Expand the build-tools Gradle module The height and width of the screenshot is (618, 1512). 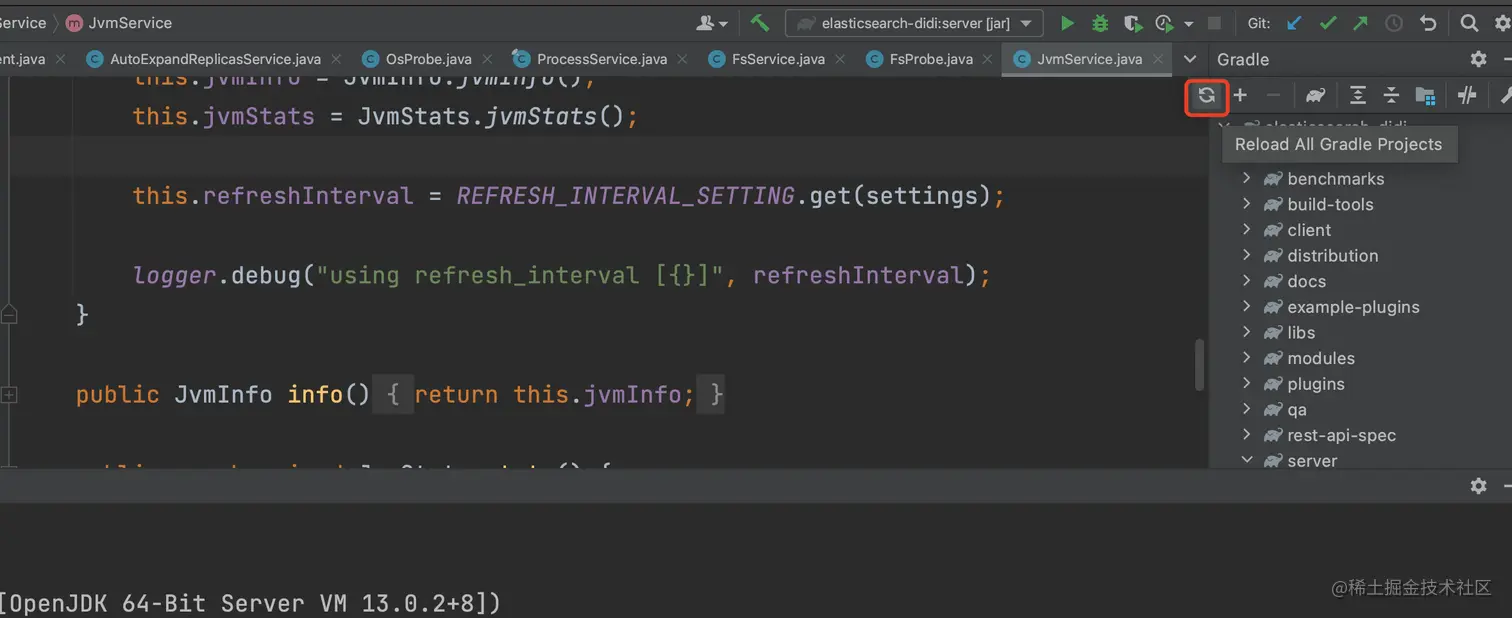[1246, 204]
